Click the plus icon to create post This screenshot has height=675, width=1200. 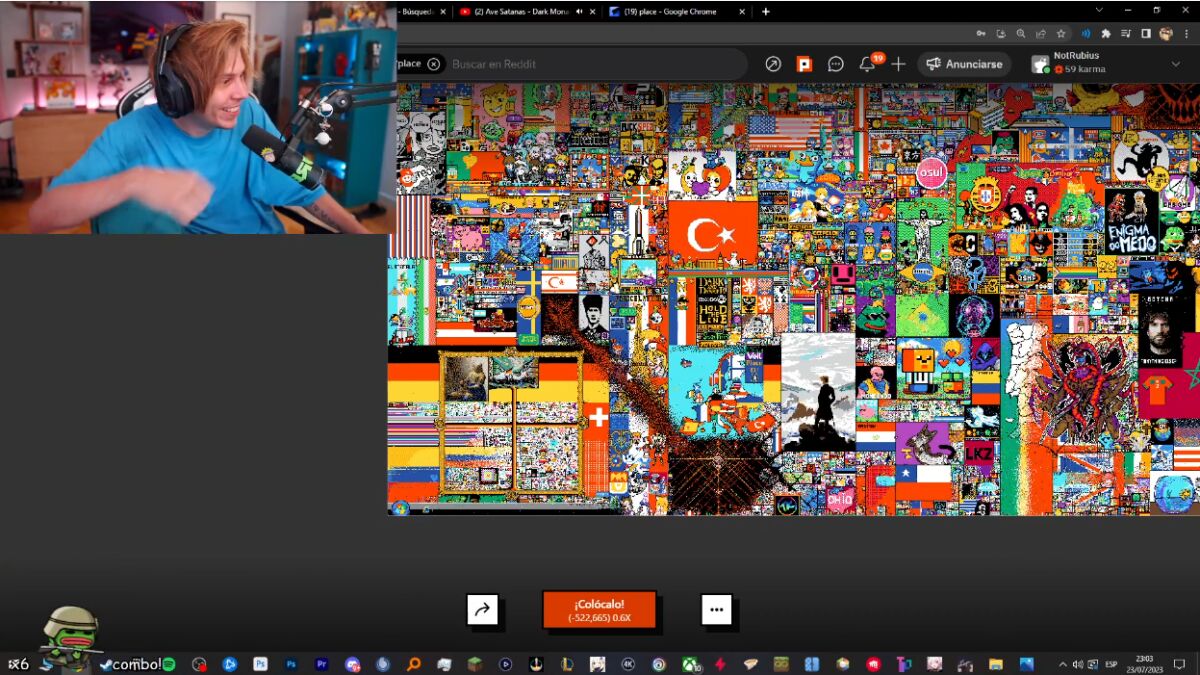pyautogui.click(x=898, y=64)
